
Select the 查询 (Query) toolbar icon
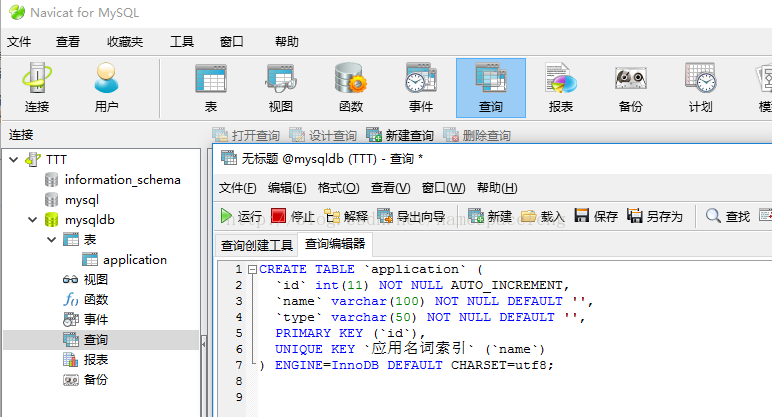click(x=491, y=88)
